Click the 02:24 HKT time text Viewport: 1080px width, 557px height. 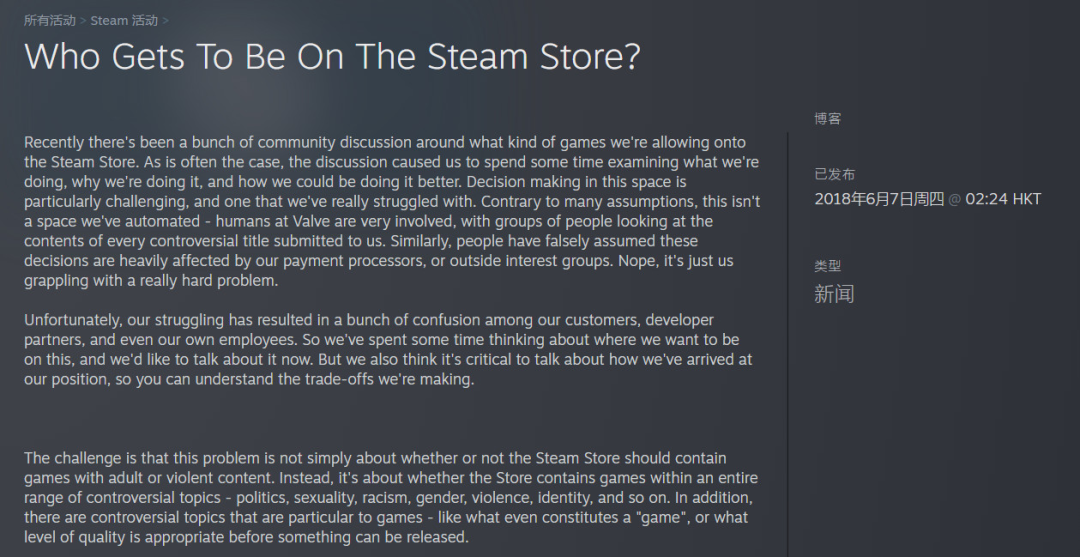point(1004,200)
